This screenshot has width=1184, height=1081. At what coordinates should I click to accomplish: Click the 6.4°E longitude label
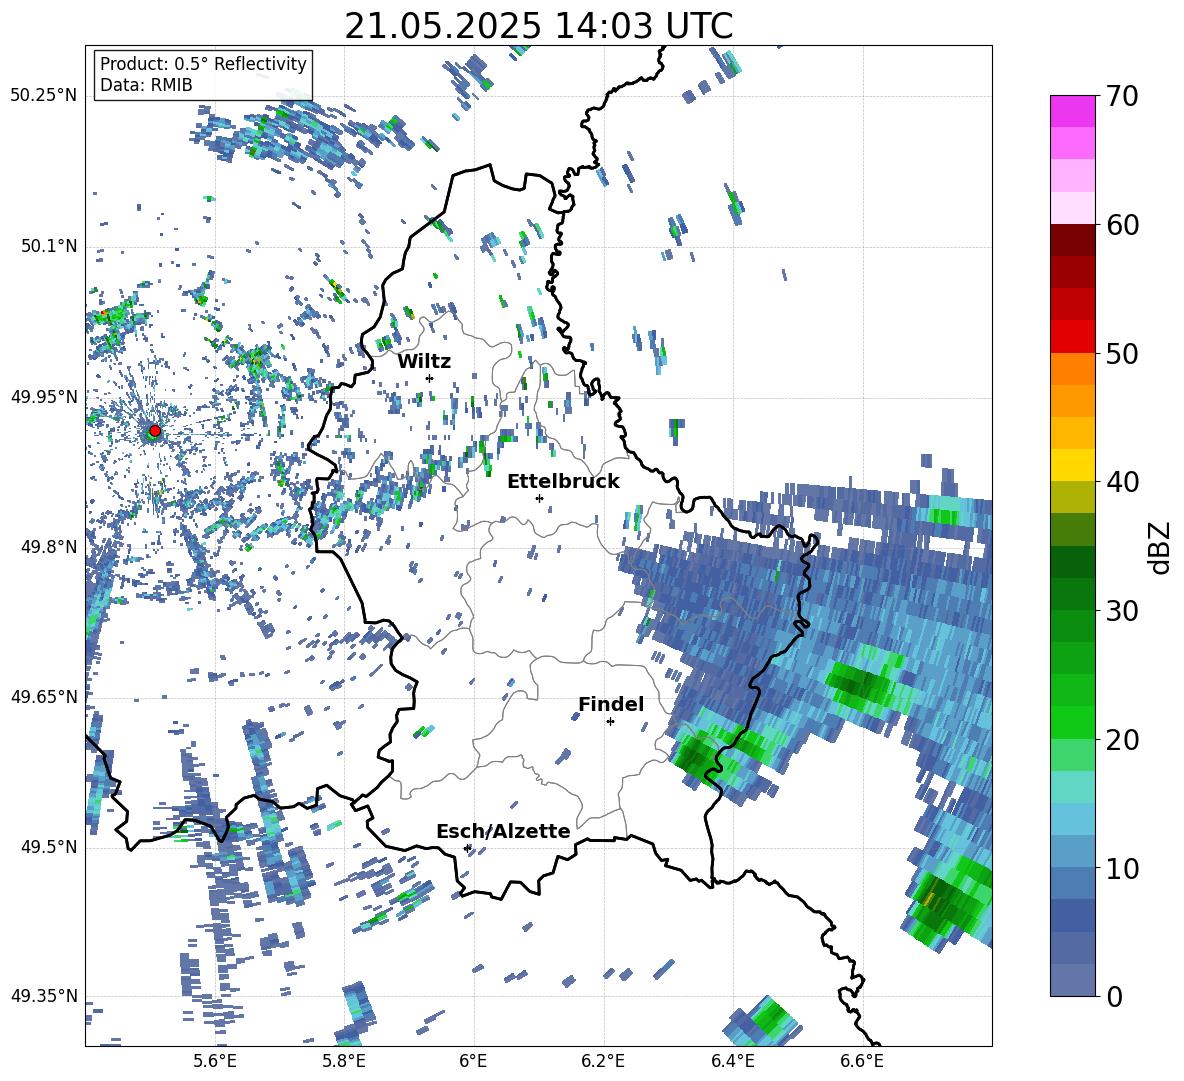[x=732, y=1061]
